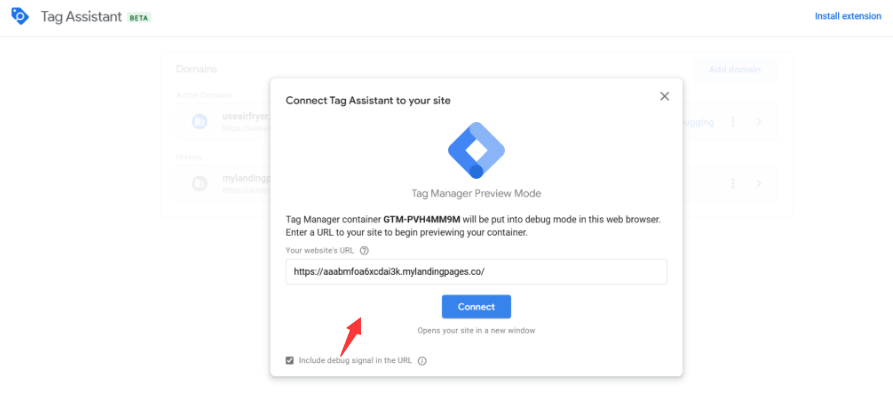Select the mylandingpages history domain name
Viewport: 893px width, 402px height.
point(245,177)
